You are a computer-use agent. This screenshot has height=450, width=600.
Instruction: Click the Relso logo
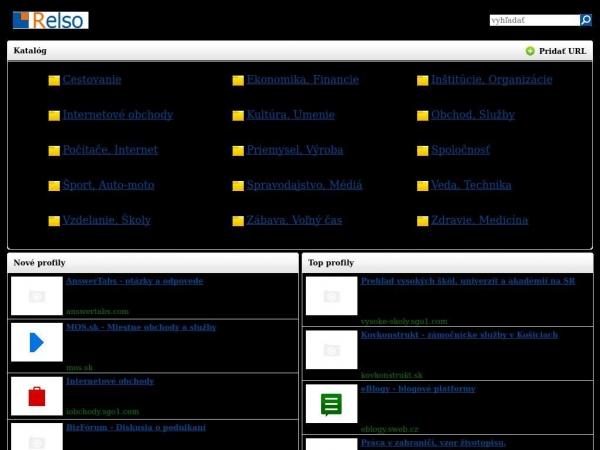coord(51,20)
